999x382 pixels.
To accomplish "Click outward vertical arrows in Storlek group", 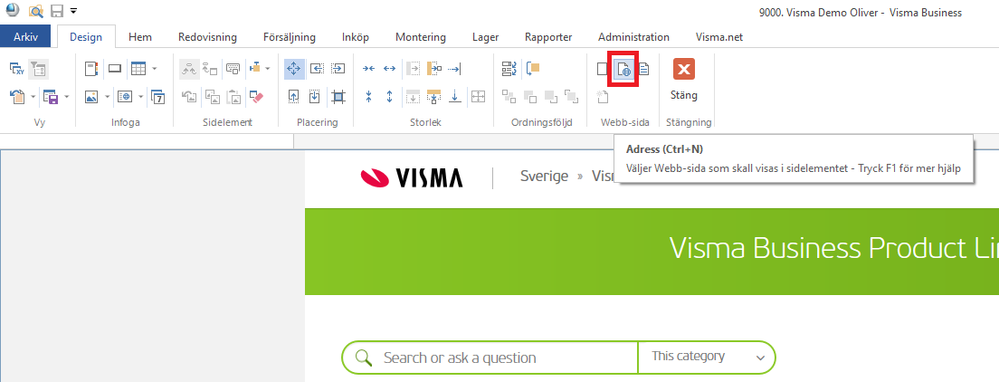I will click(x=390, y=97).
